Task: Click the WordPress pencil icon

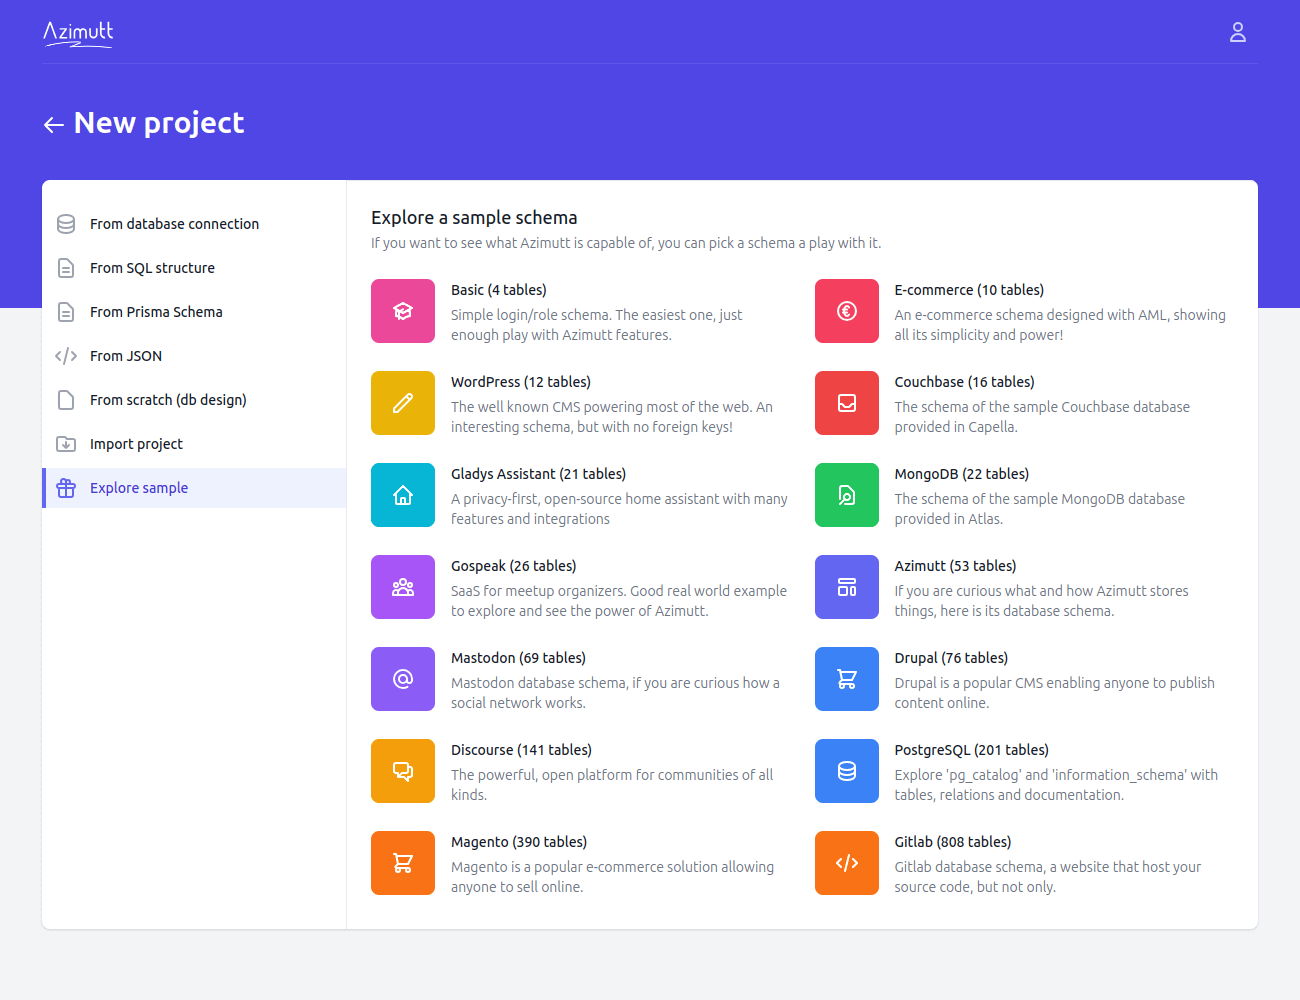Action: [403, 403]
